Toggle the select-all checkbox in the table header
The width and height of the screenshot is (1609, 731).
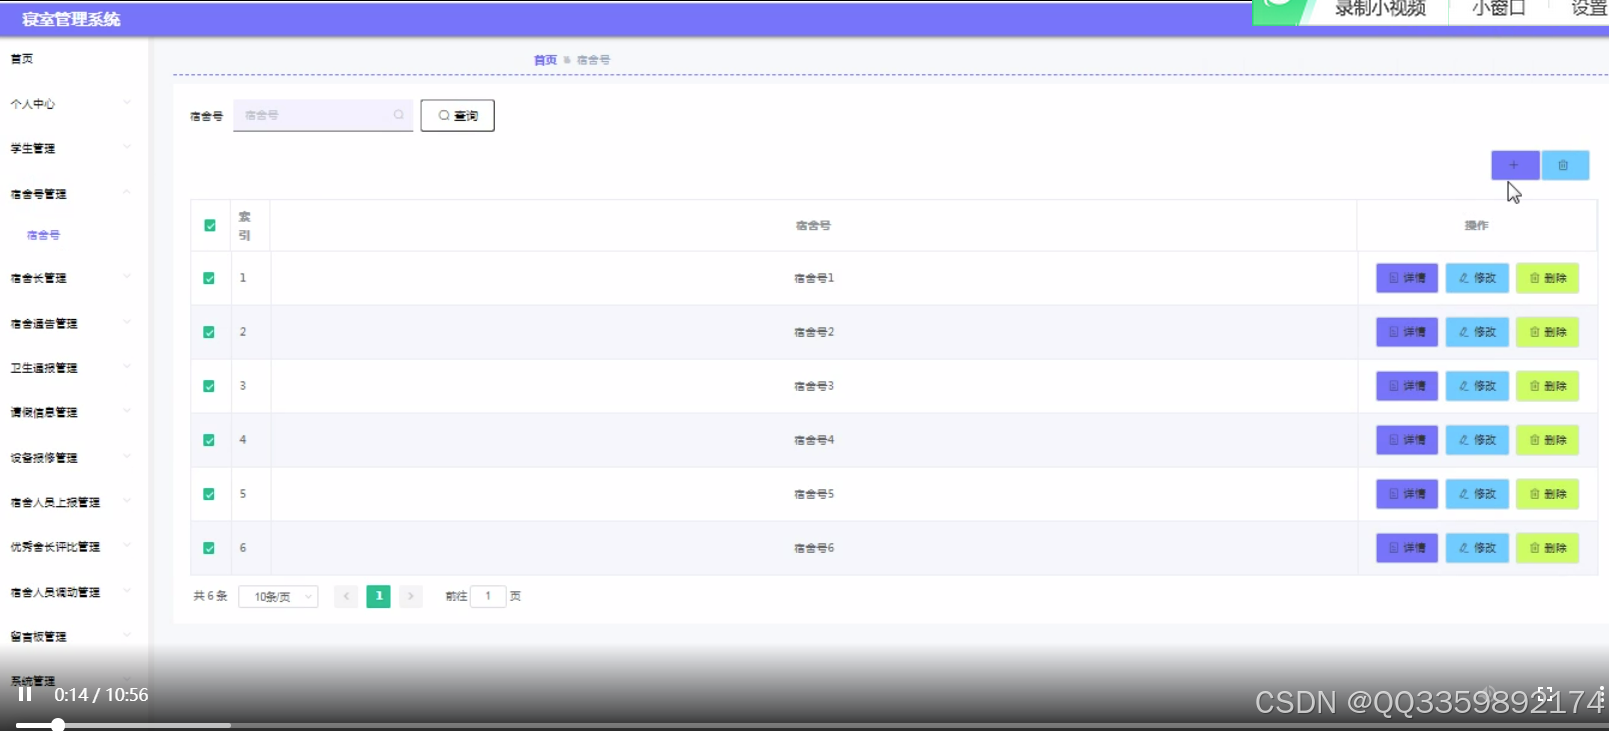coord(210,225)
